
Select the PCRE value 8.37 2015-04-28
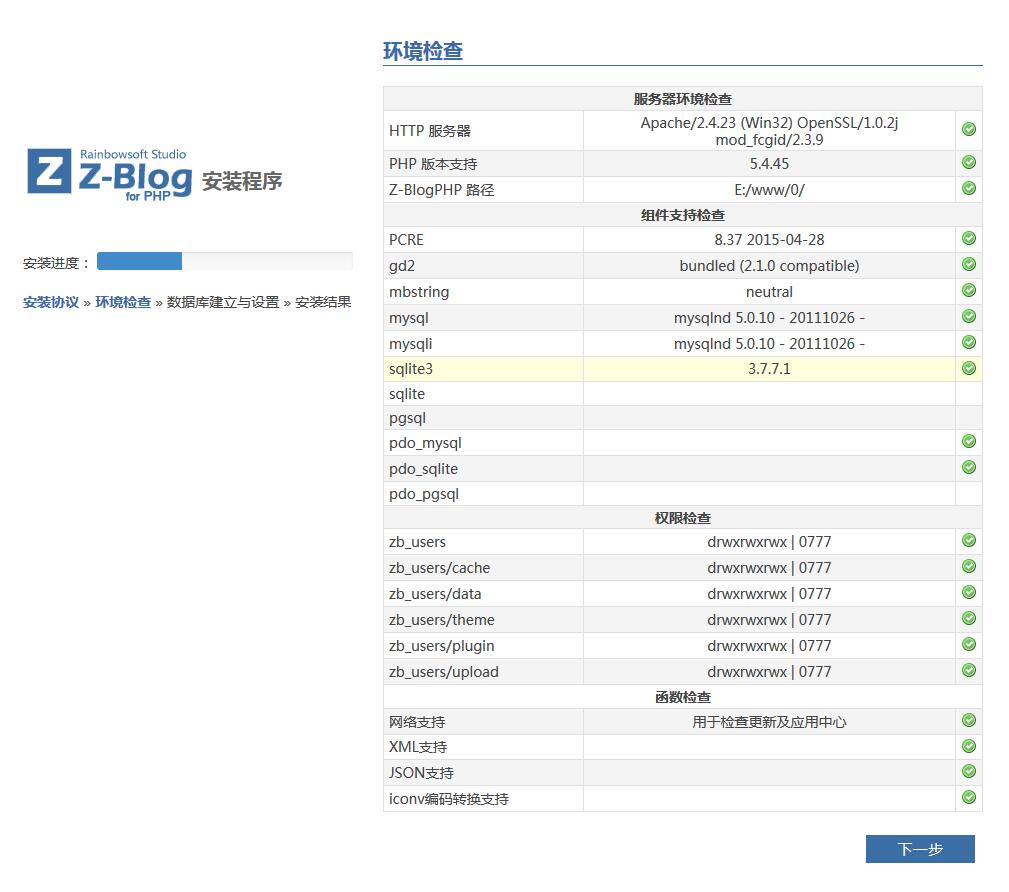769,239
